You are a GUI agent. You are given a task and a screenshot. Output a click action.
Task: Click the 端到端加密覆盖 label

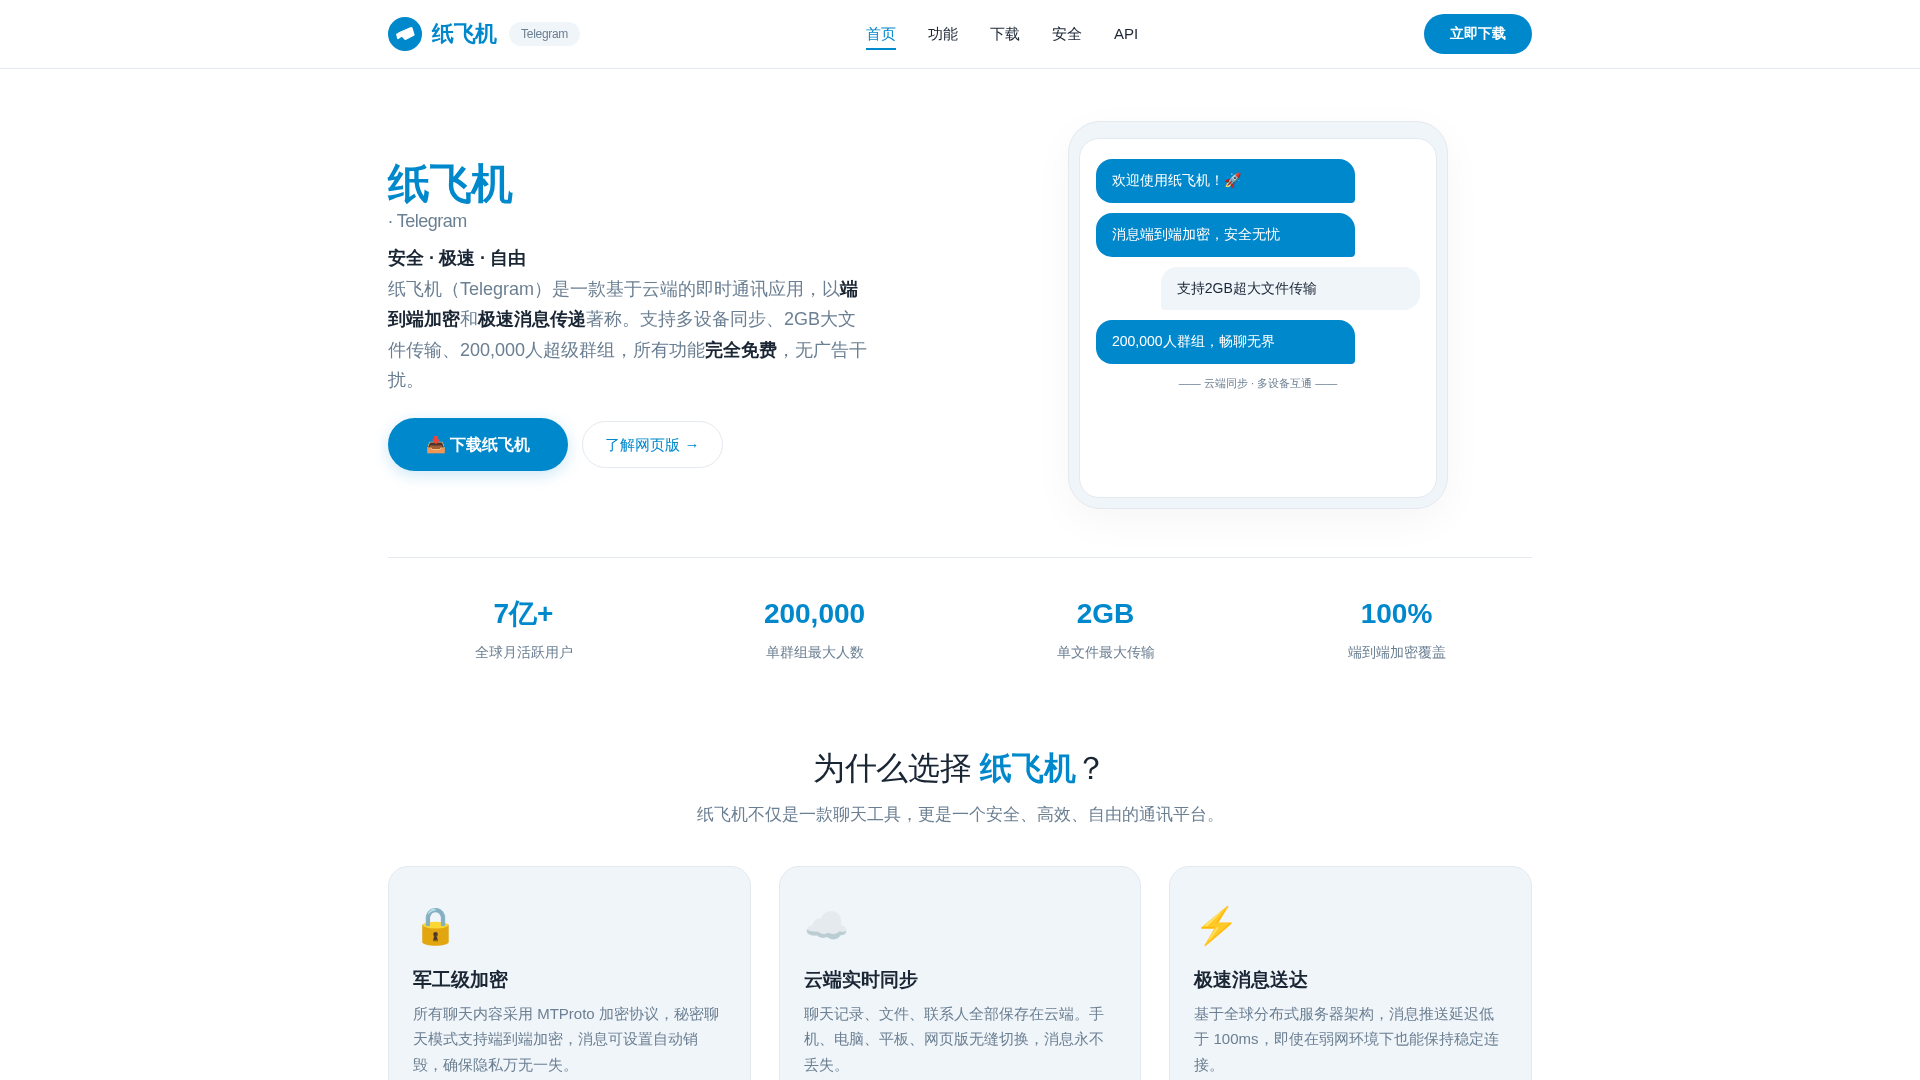(x=1397, y=652)
